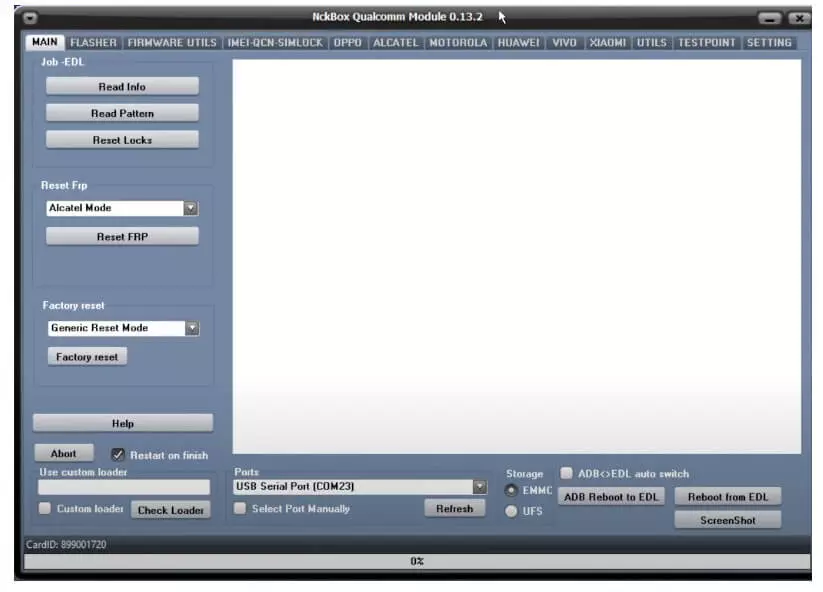Open the FLASHER tab
This screenshot has width=823, height=592.
click(x=93, y=43)
